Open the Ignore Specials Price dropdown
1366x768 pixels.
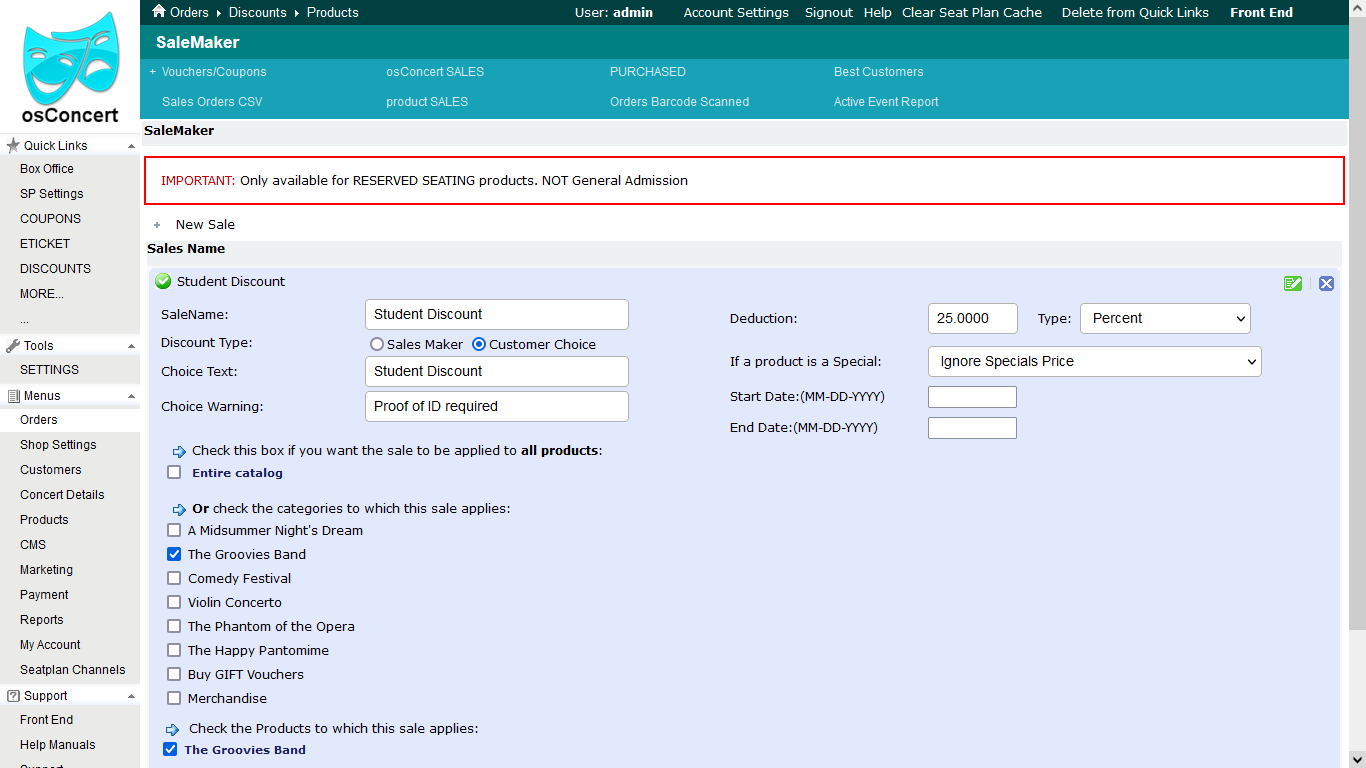coord(1094,361)
